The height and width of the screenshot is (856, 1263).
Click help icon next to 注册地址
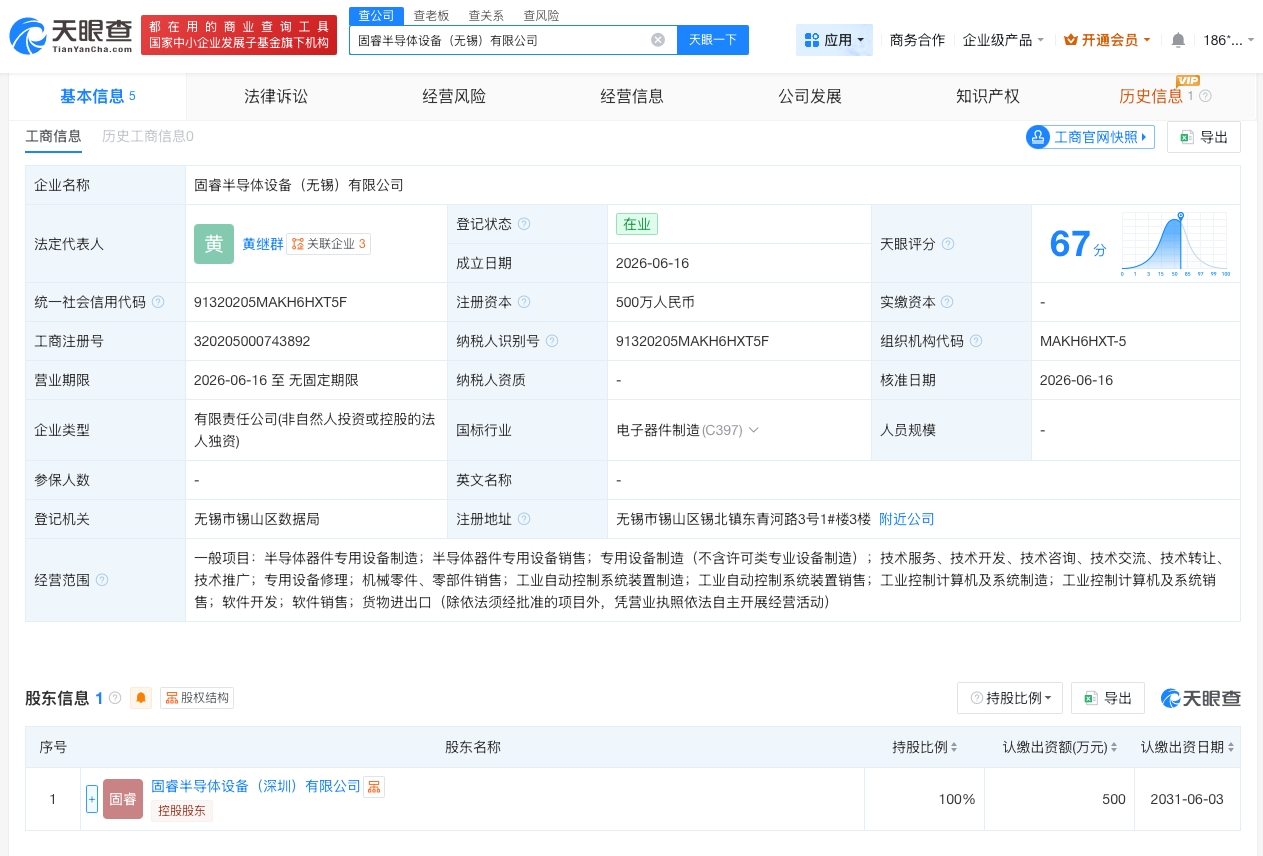point(524,519)
